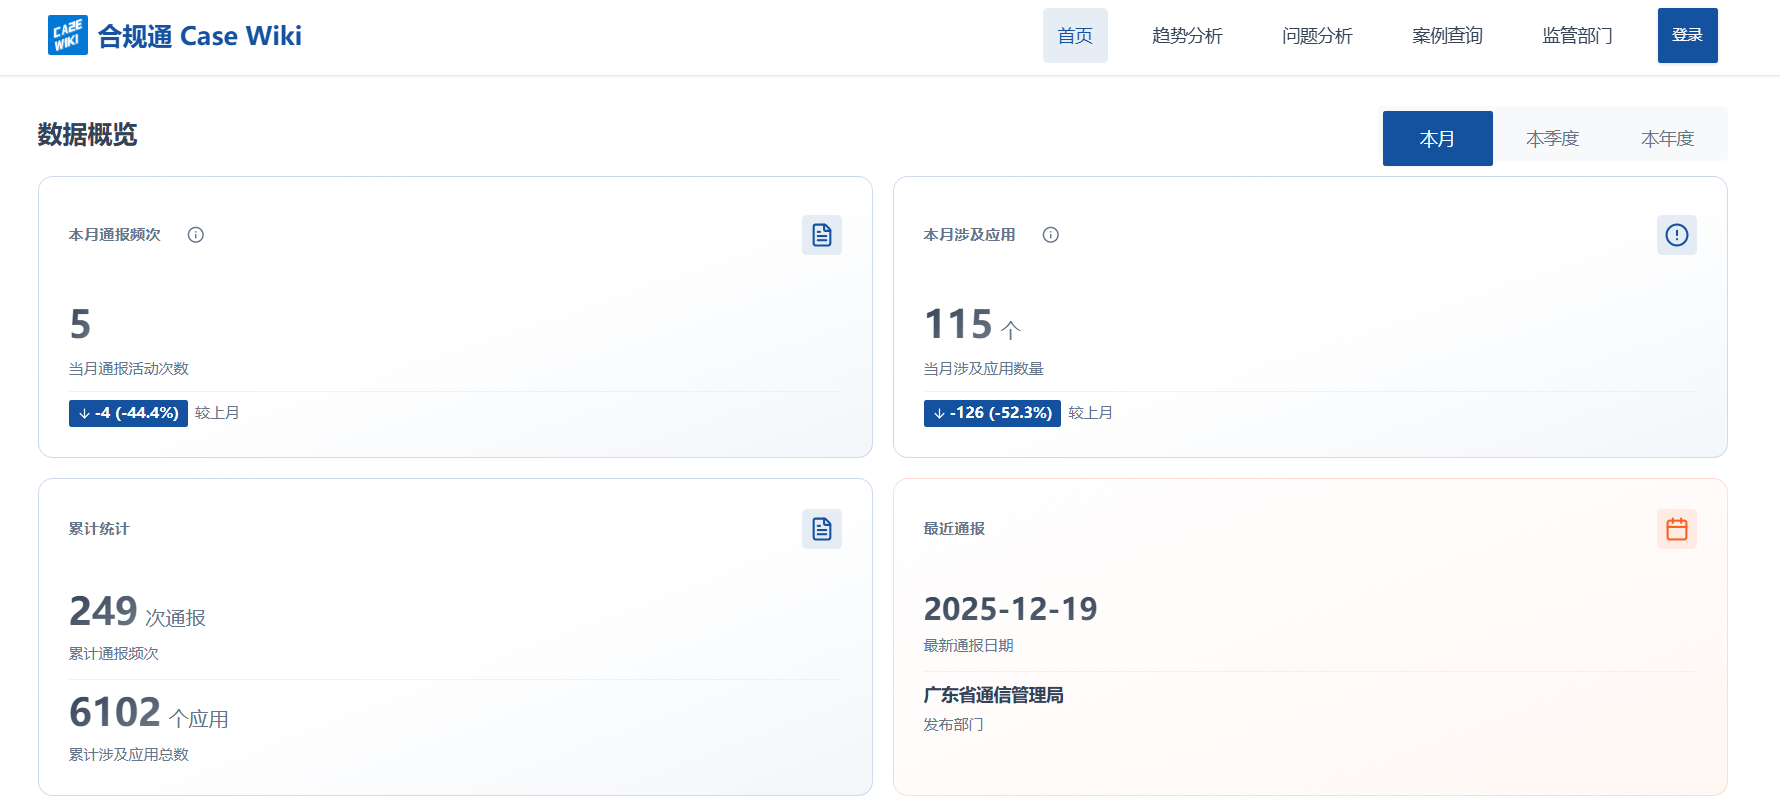Screen dimensions: 1780x812
Task: Click 广东省通信管理局 department name
Action: click(993, 695)
